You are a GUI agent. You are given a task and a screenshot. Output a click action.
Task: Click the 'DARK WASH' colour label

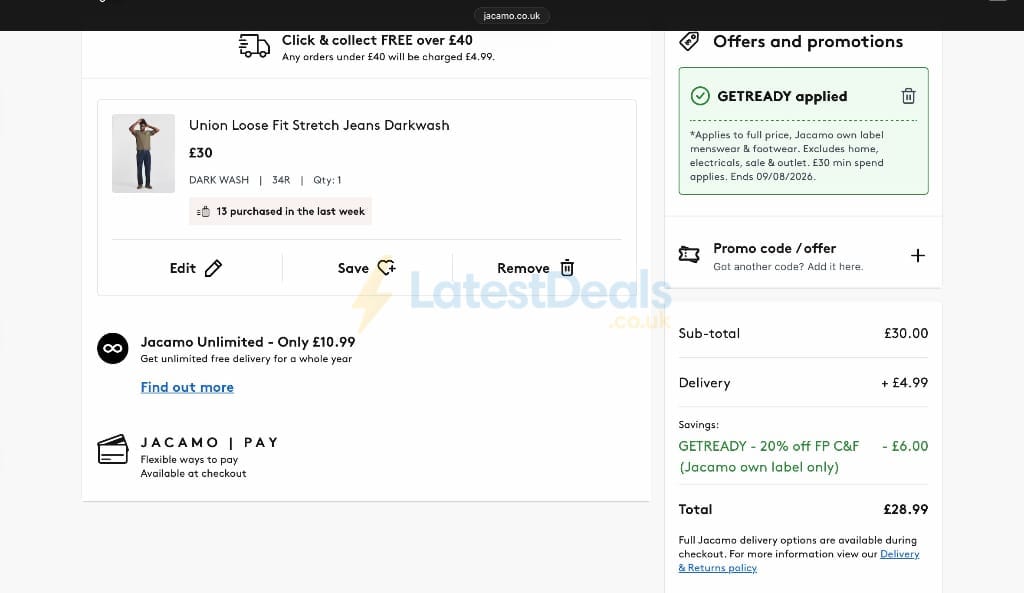(x=219, y=180)
